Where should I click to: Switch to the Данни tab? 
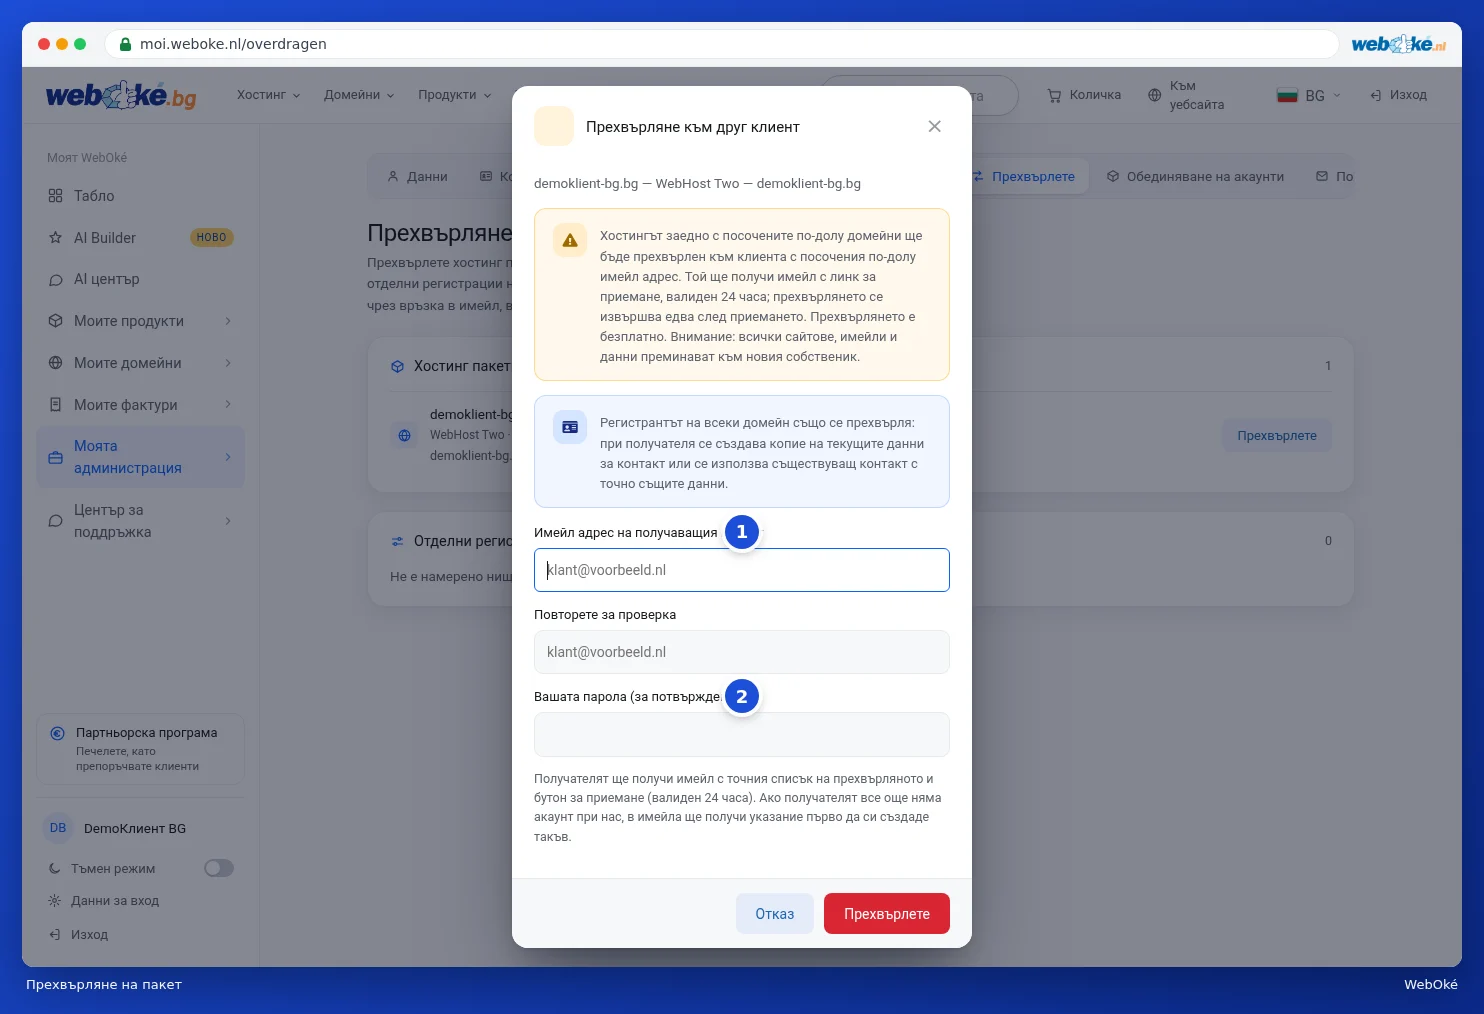pos(417,177)
